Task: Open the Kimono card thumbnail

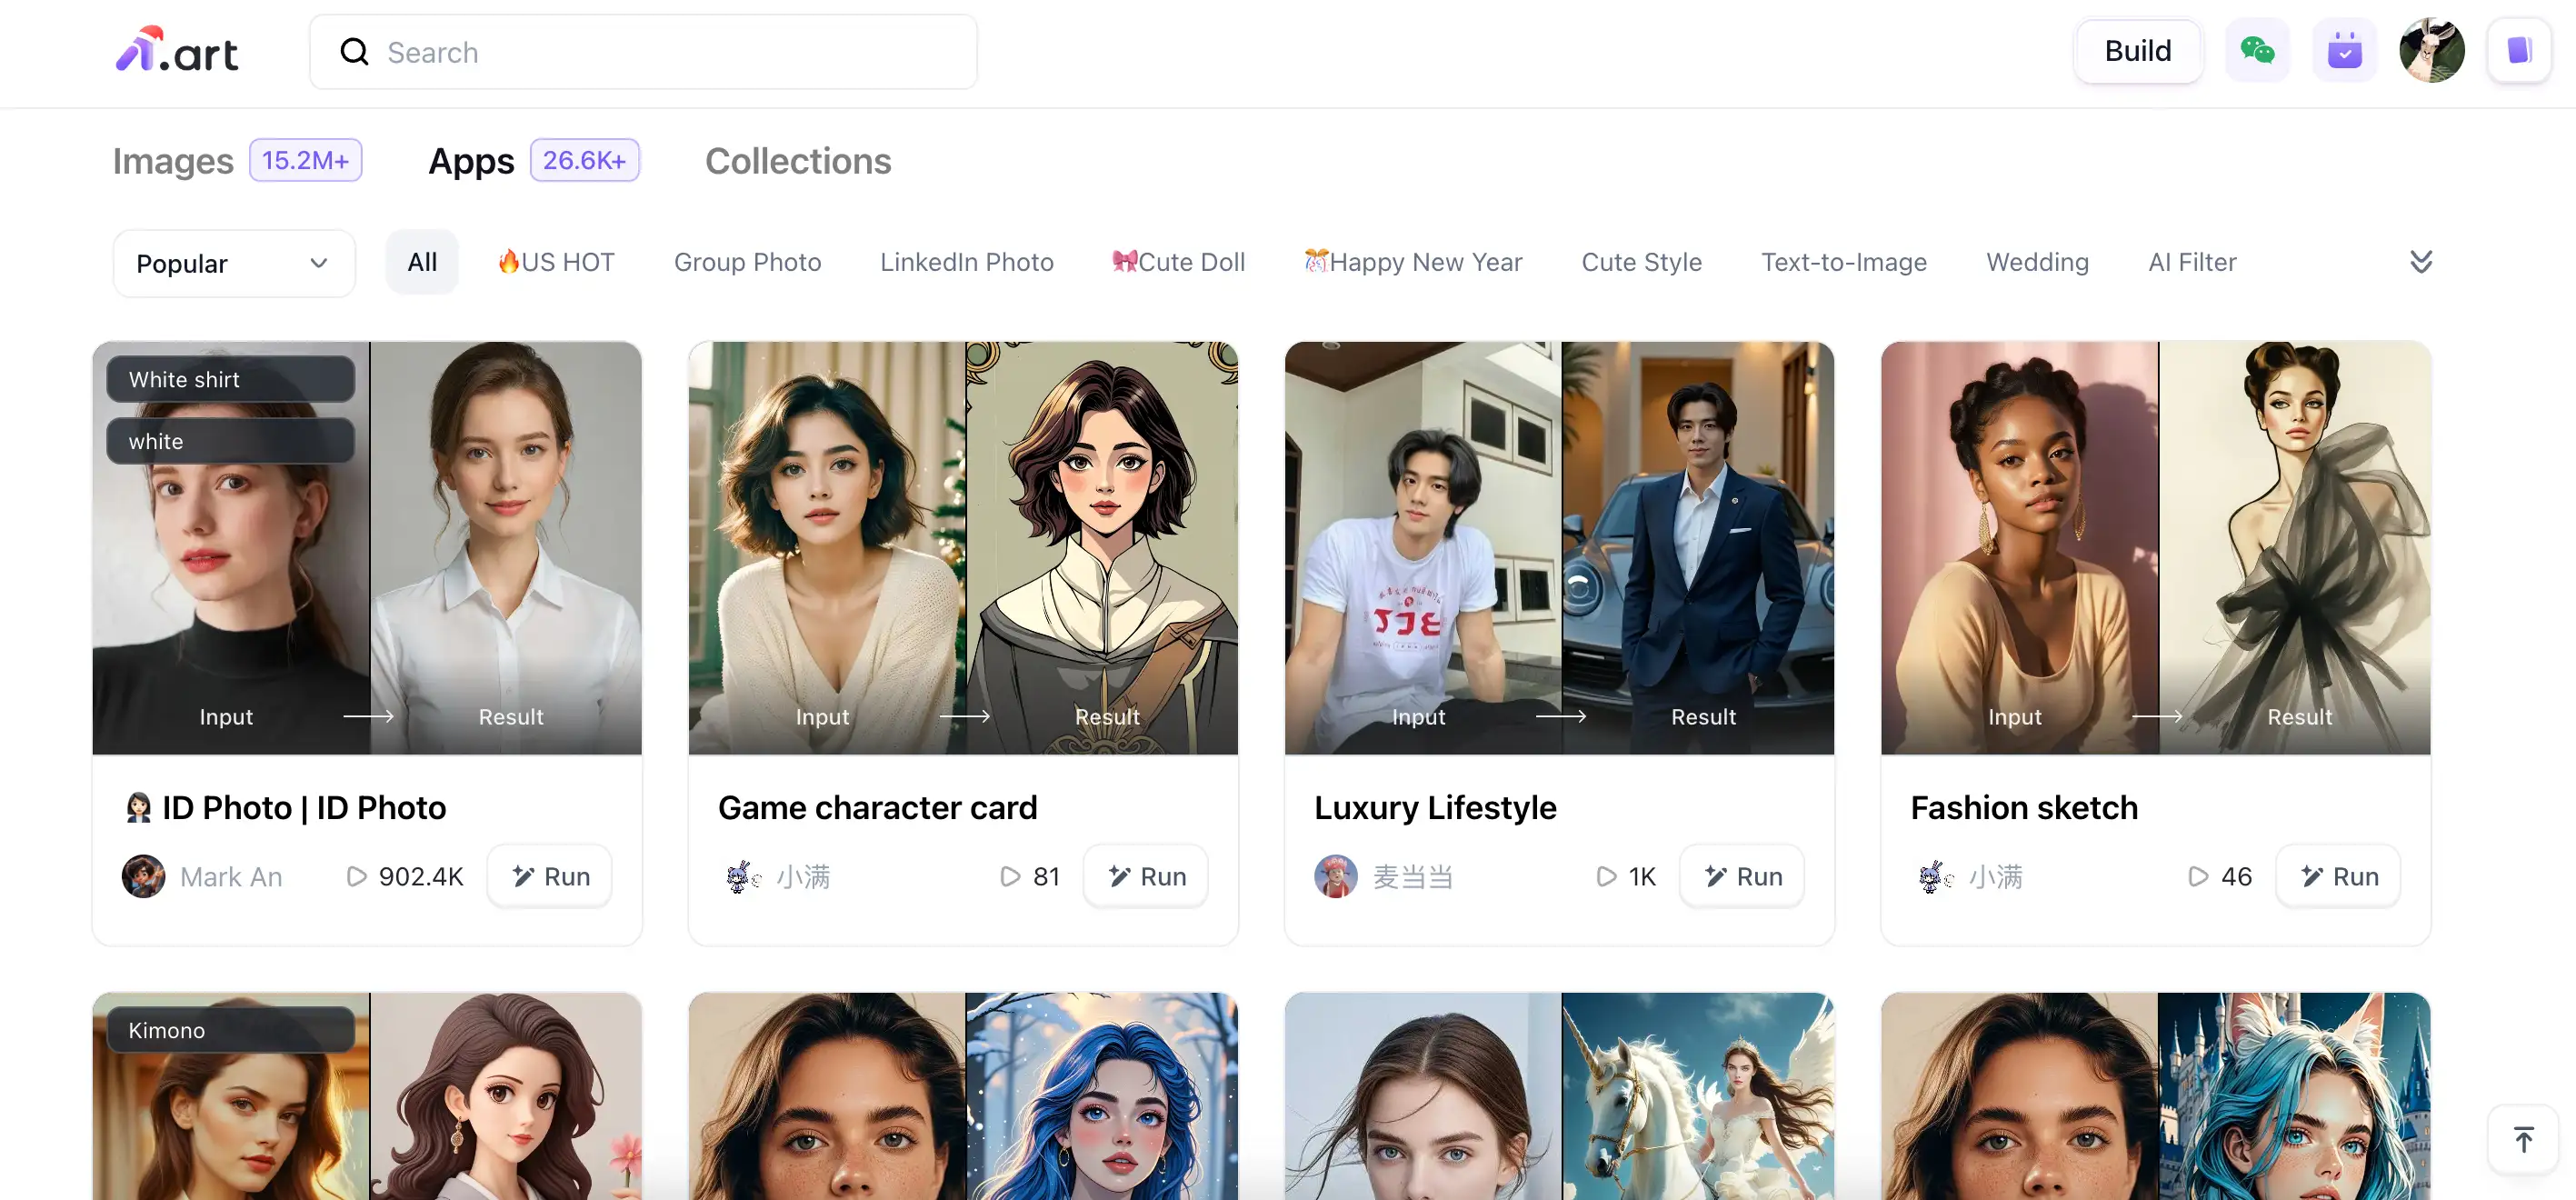Action: pos(367,1097)
